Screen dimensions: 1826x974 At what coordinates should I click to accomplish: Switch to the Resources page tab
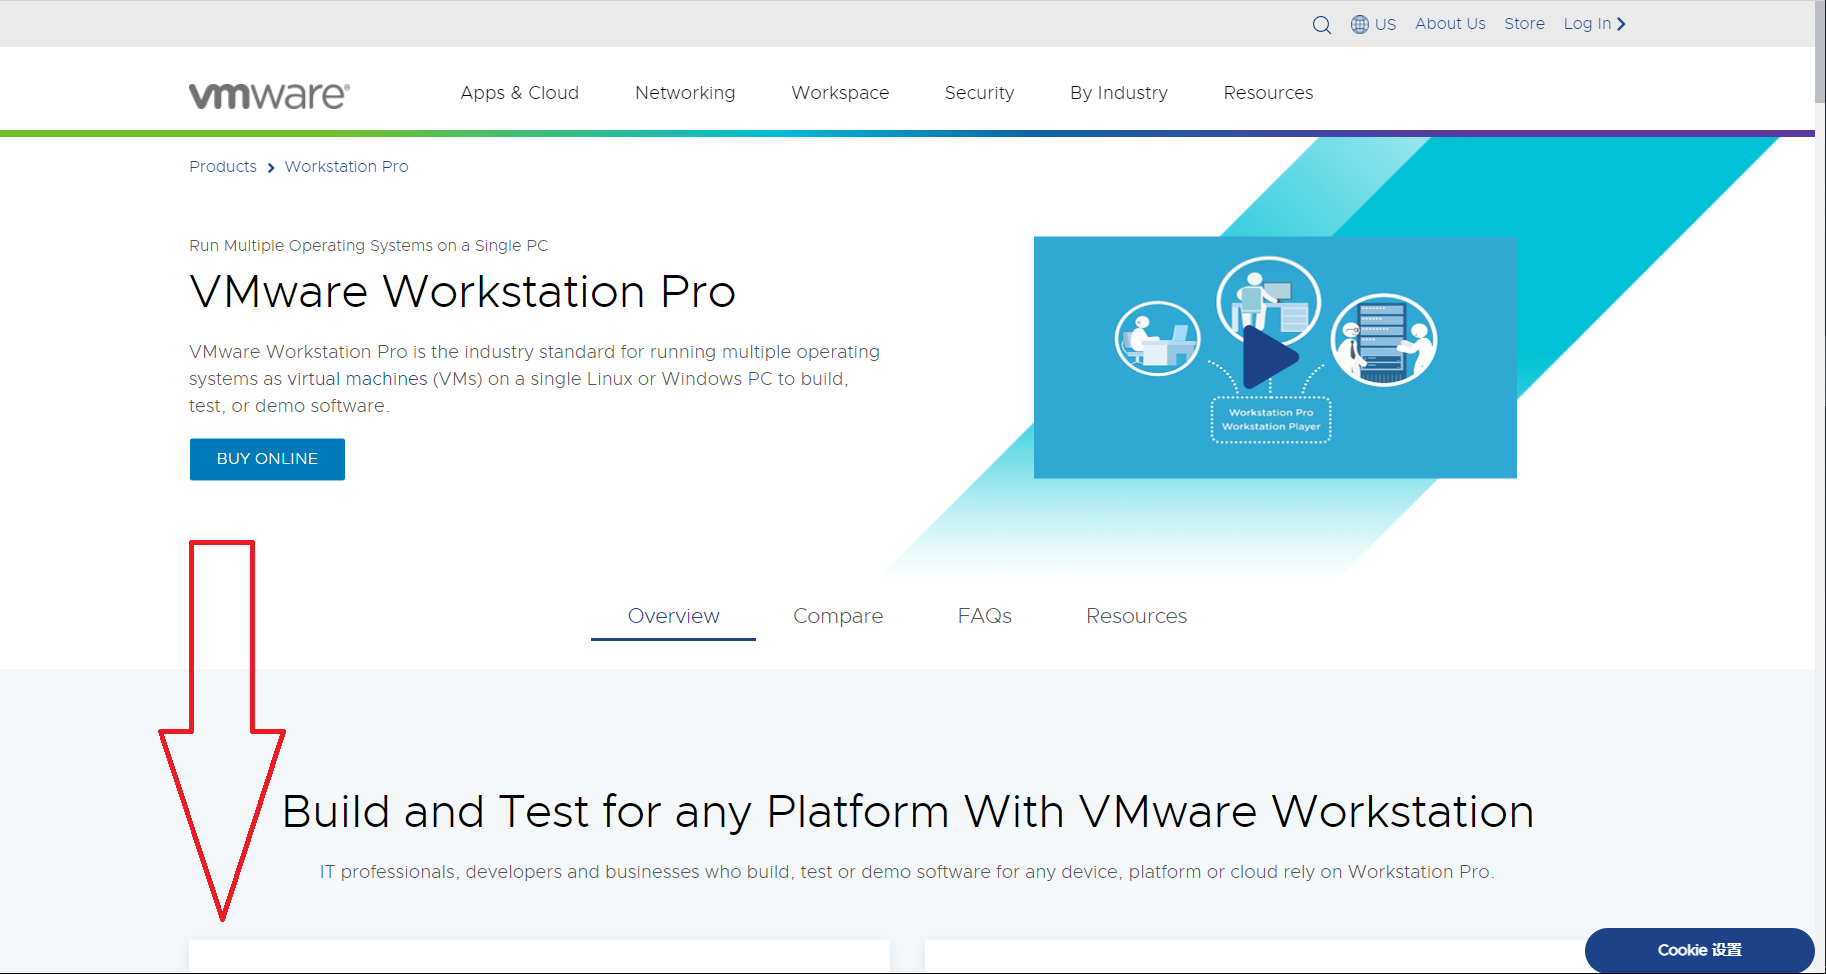[x=1136, y=616]
